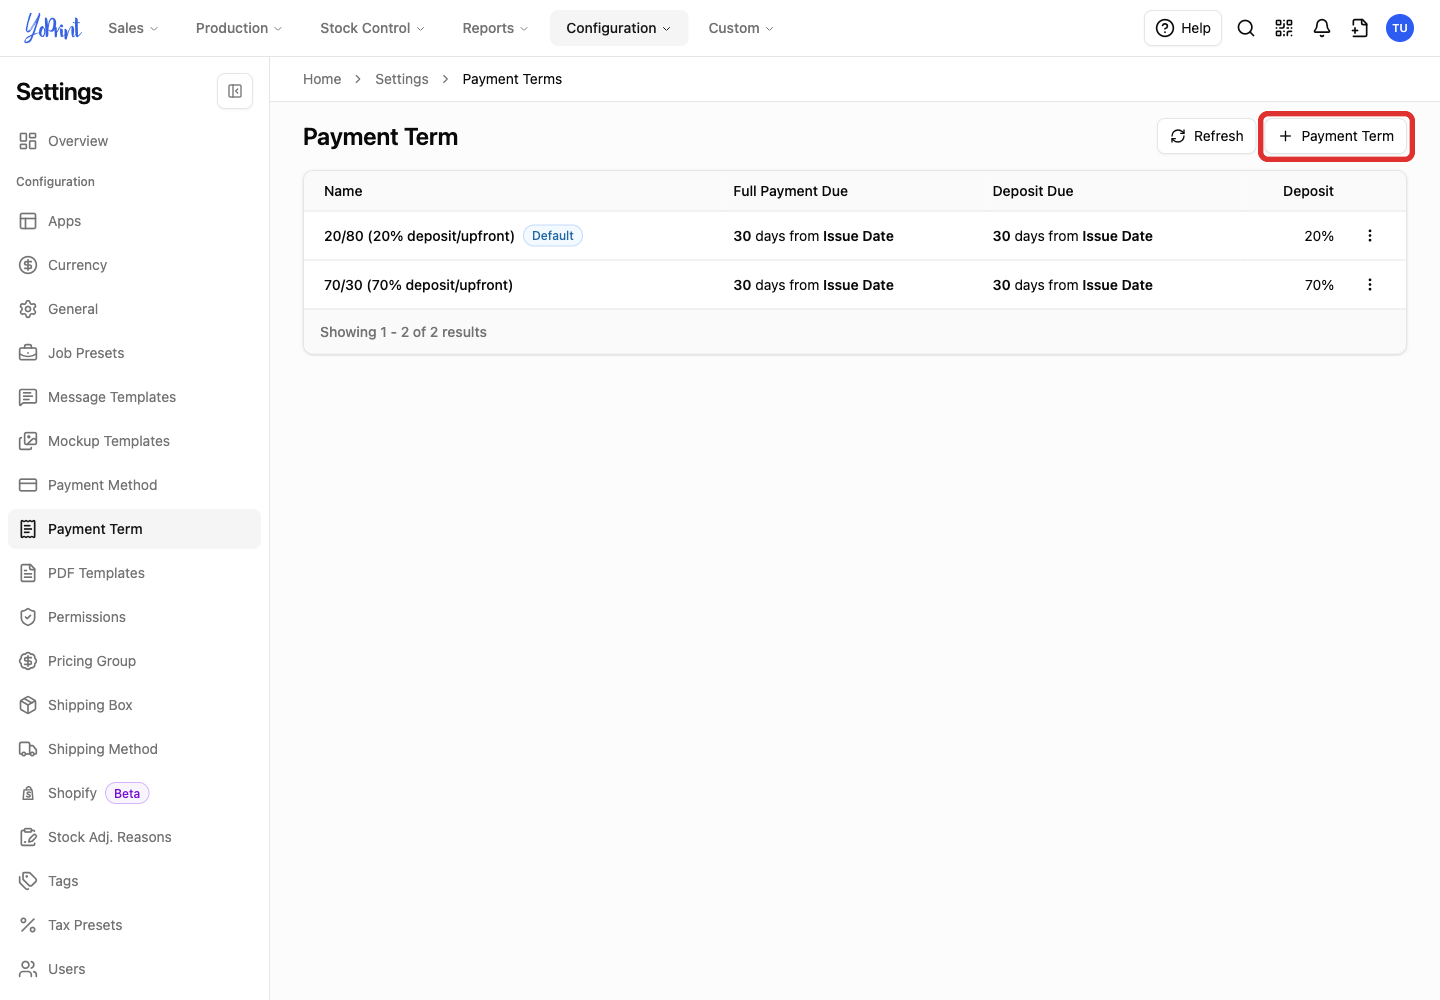Click the Refresh button
The height and width of the screenshot is (1000, 1440).
point(1206,136)
